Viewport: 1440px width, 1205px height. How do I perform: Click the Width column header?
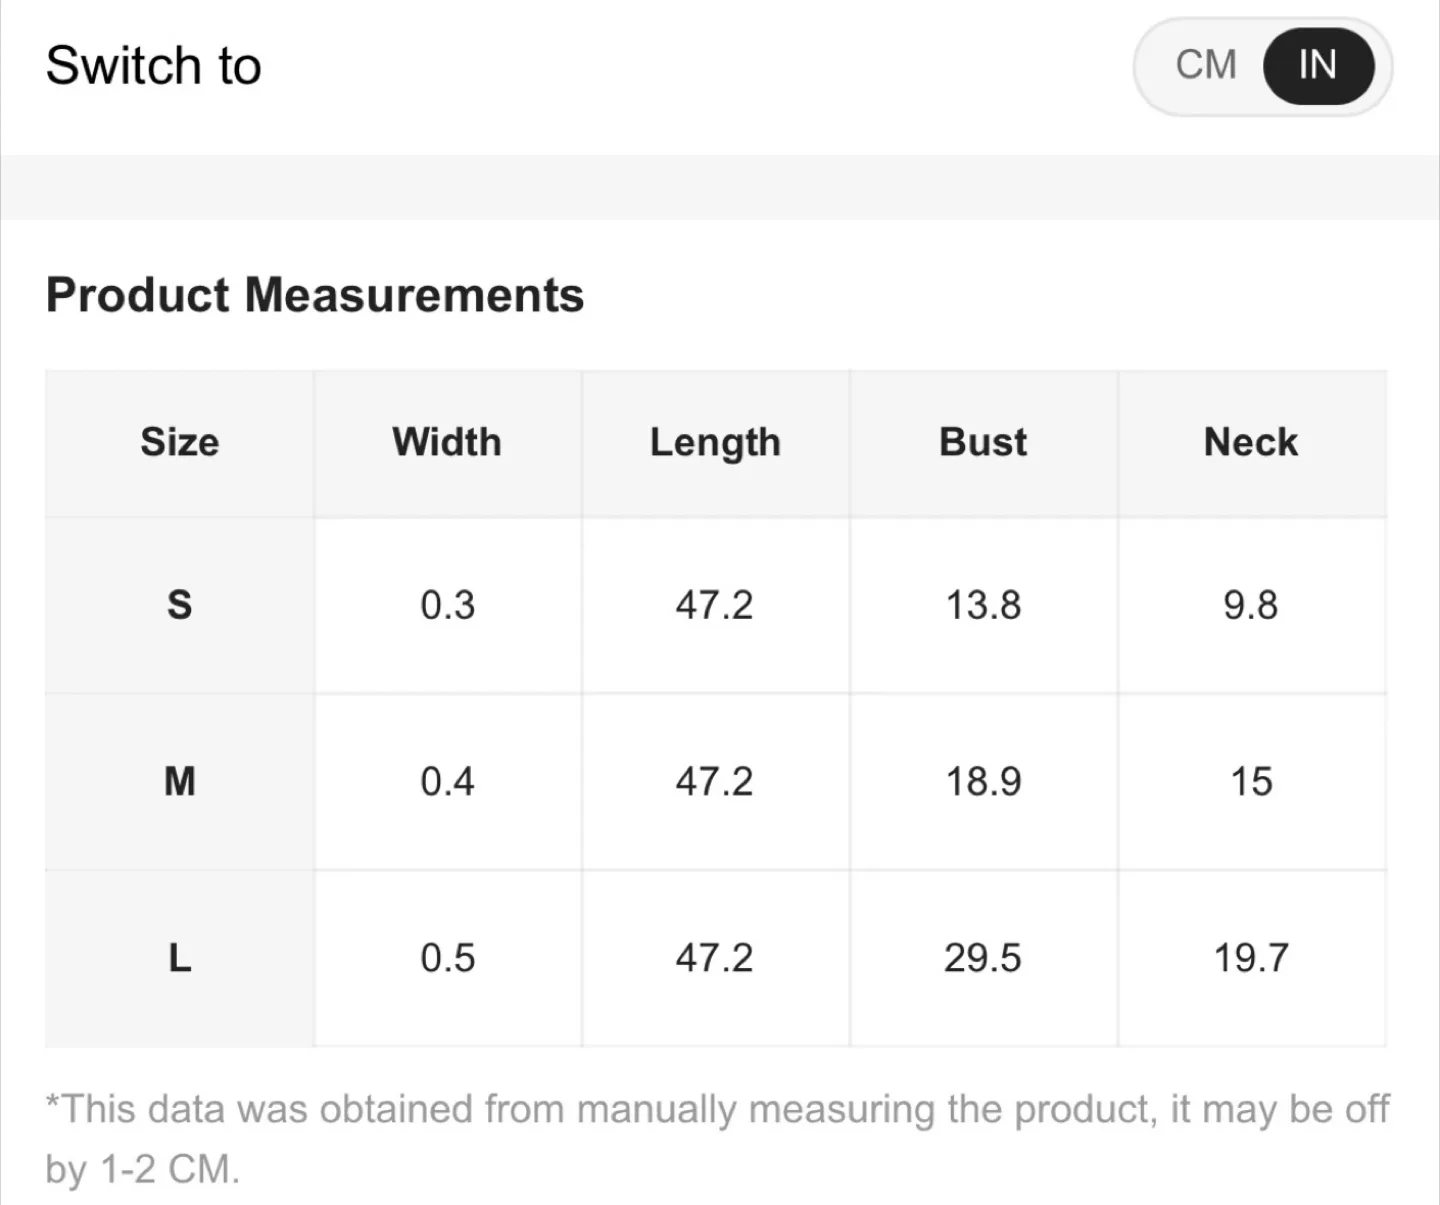pos(447,442)
